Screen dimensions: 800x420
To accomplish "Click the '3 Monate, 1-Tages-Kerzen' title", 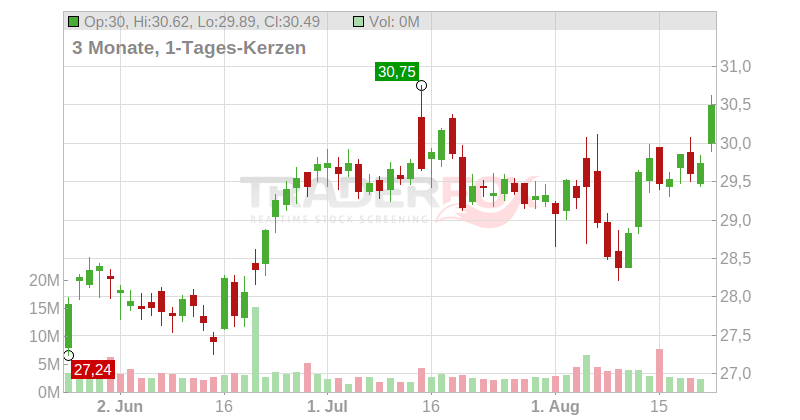I will pos(189,47).
